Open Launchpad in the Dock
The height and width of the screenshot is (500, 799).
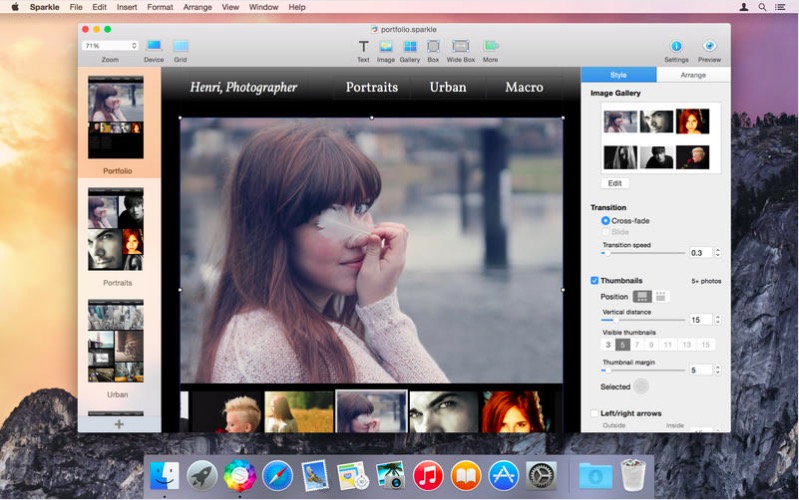pos(202,476)
